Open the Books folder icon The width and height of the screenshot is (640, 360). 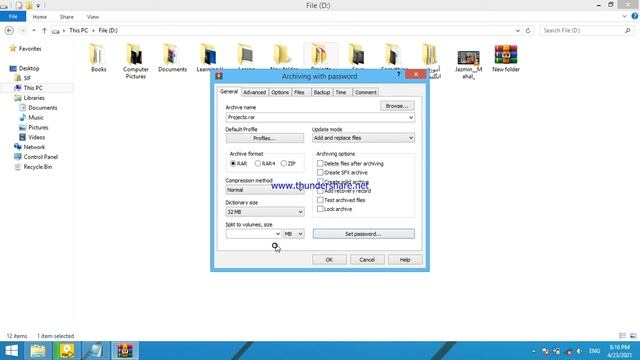coord(98,54)
